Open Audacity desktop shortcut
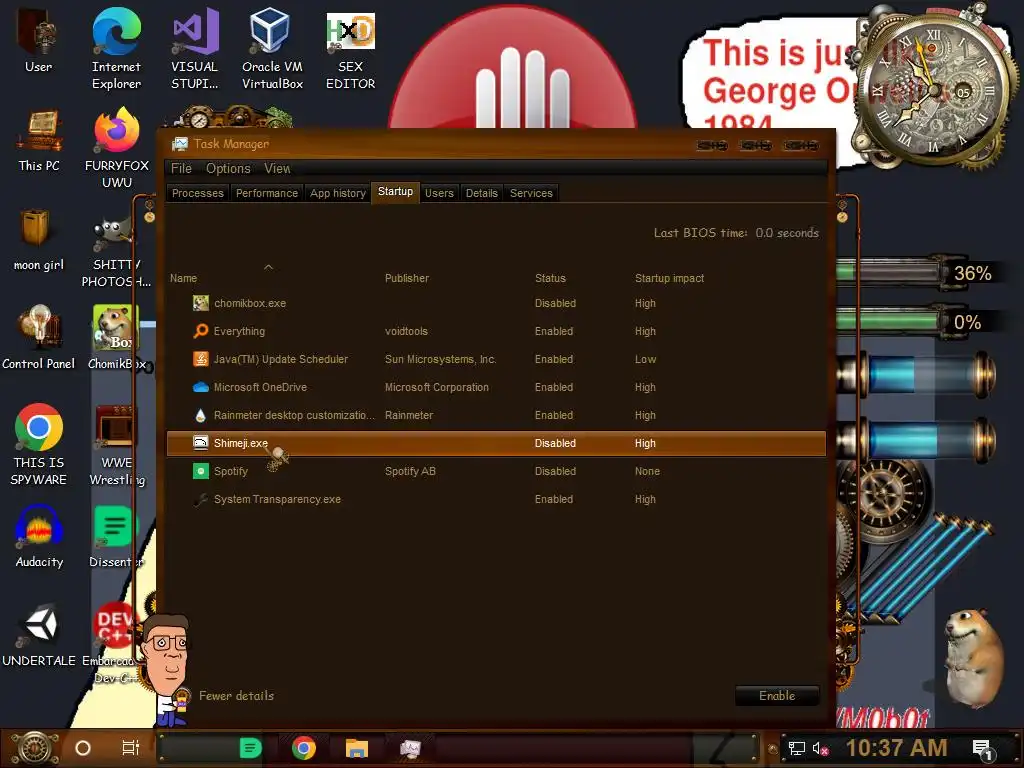This screenshot has height=768, width=1024. [x=39, y=536]
